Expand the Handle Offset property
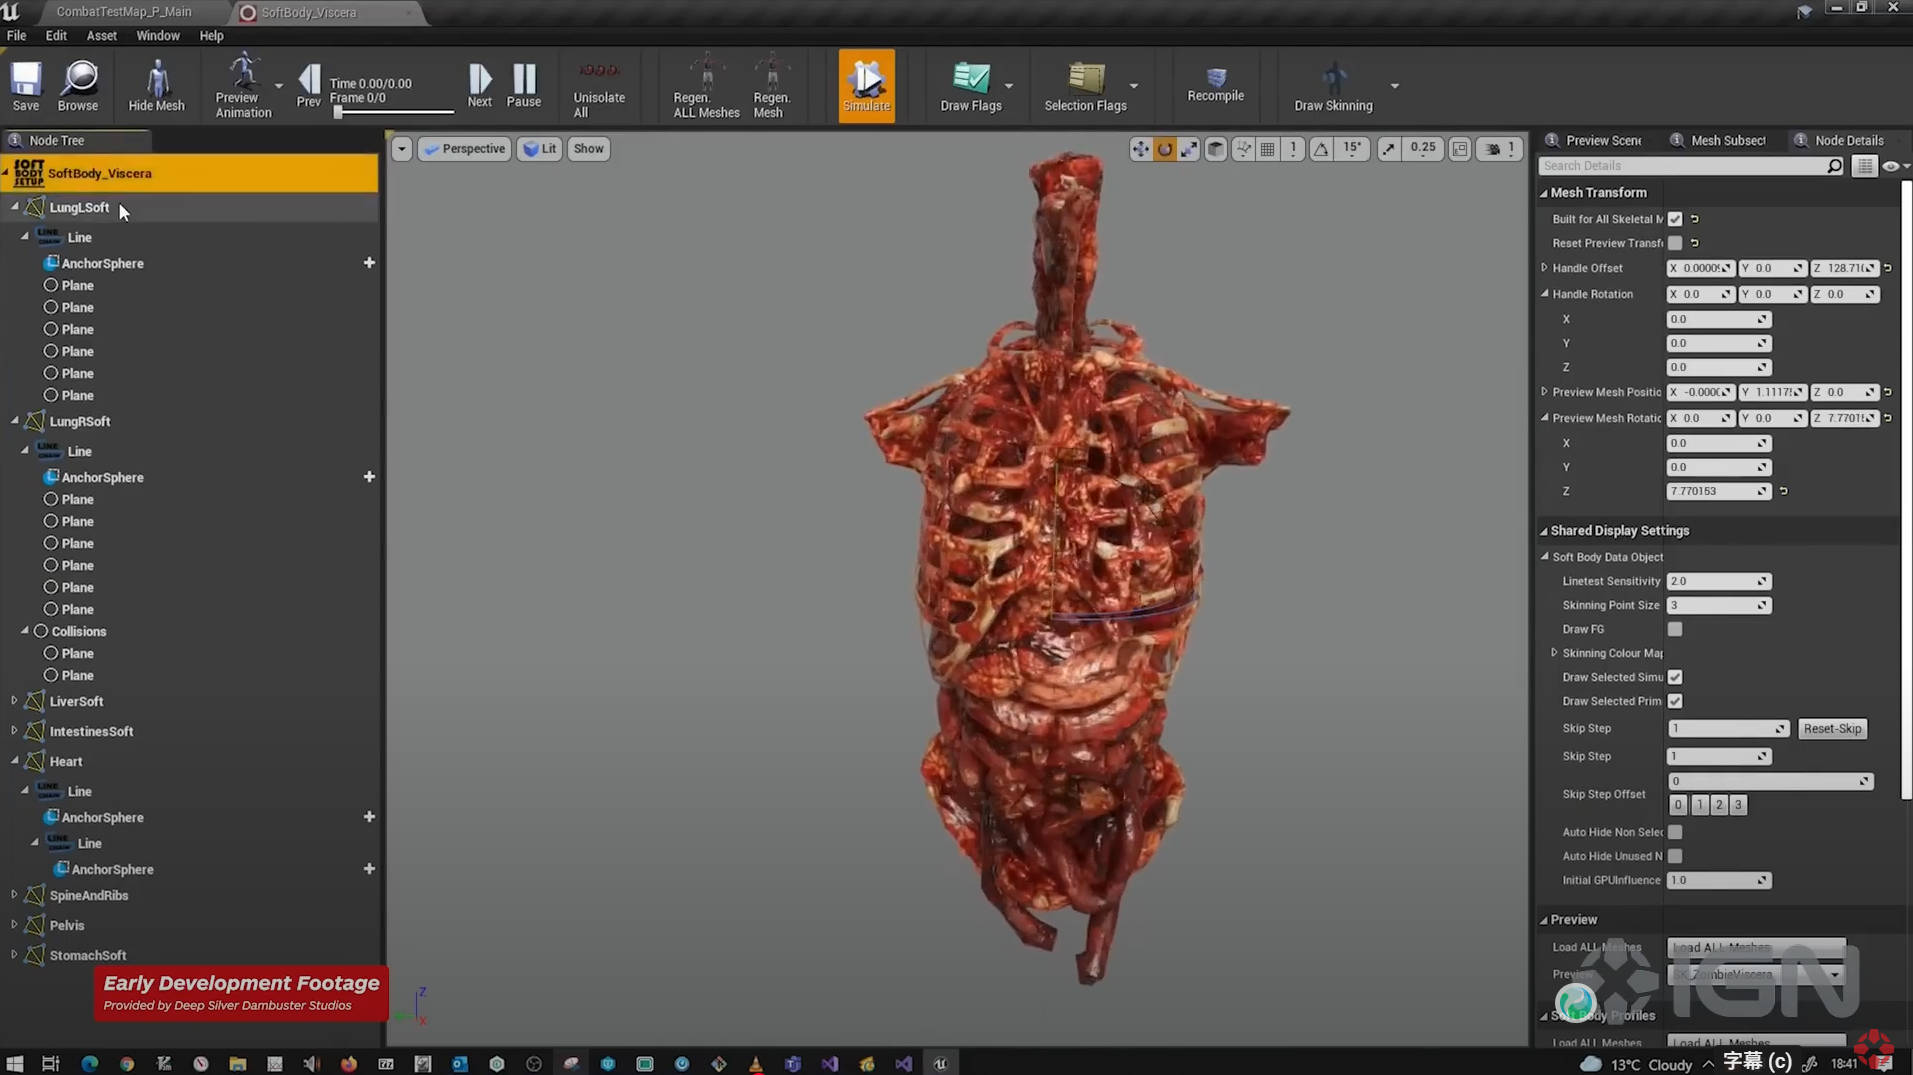The image size is (1913, 1075). [1545, 268]
